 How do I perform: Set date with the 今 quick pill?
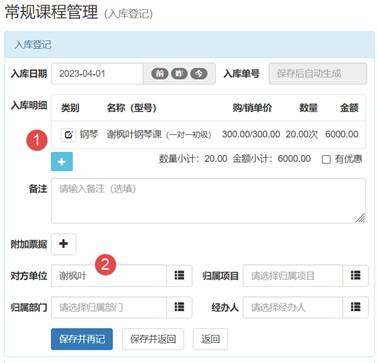[x=199, y=74]
